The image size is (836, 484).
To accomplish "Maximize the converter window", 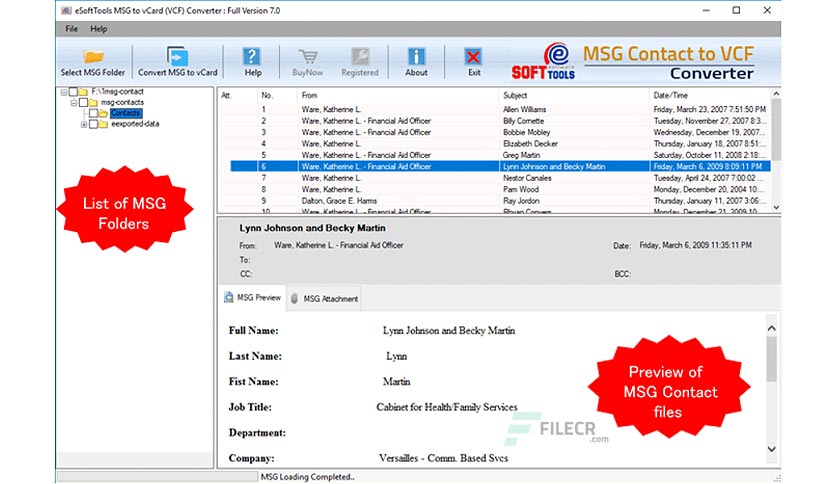I will coord(736,10).
